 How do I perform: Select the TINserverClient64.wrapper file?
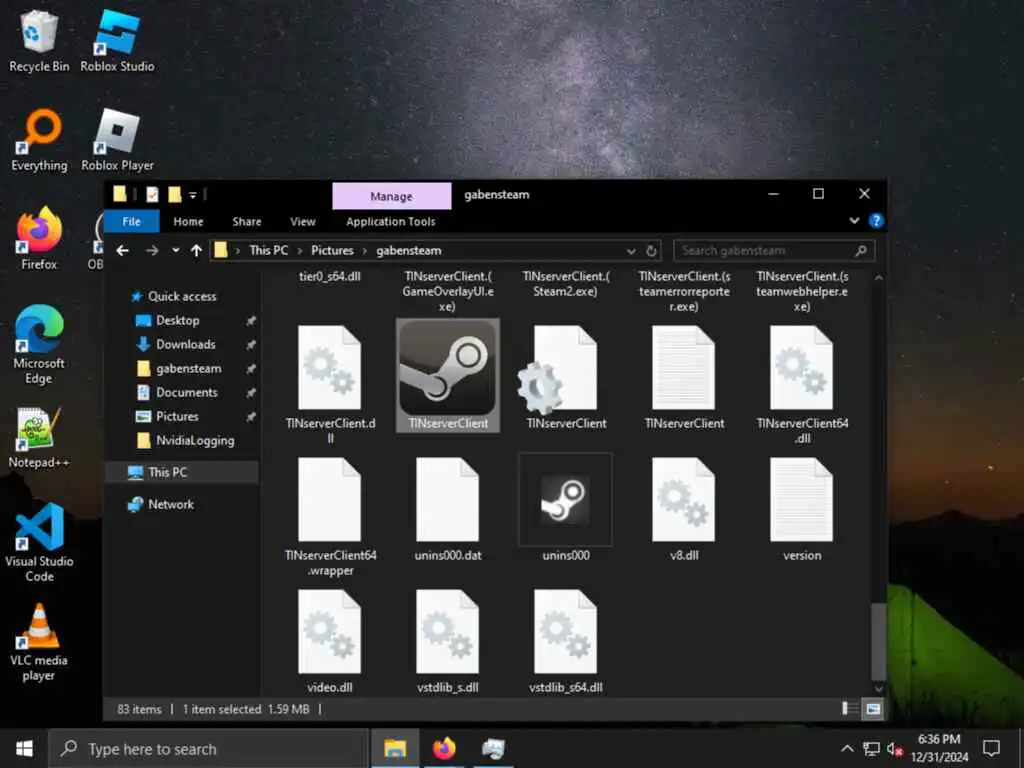pyautogui.click(x=330, y=516)
